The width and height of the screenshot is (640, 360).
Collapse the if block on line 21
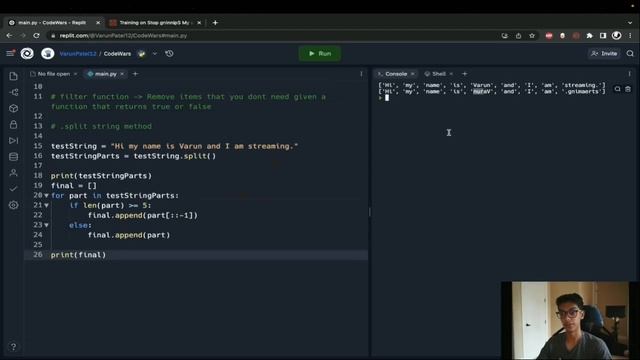point(47,205)
